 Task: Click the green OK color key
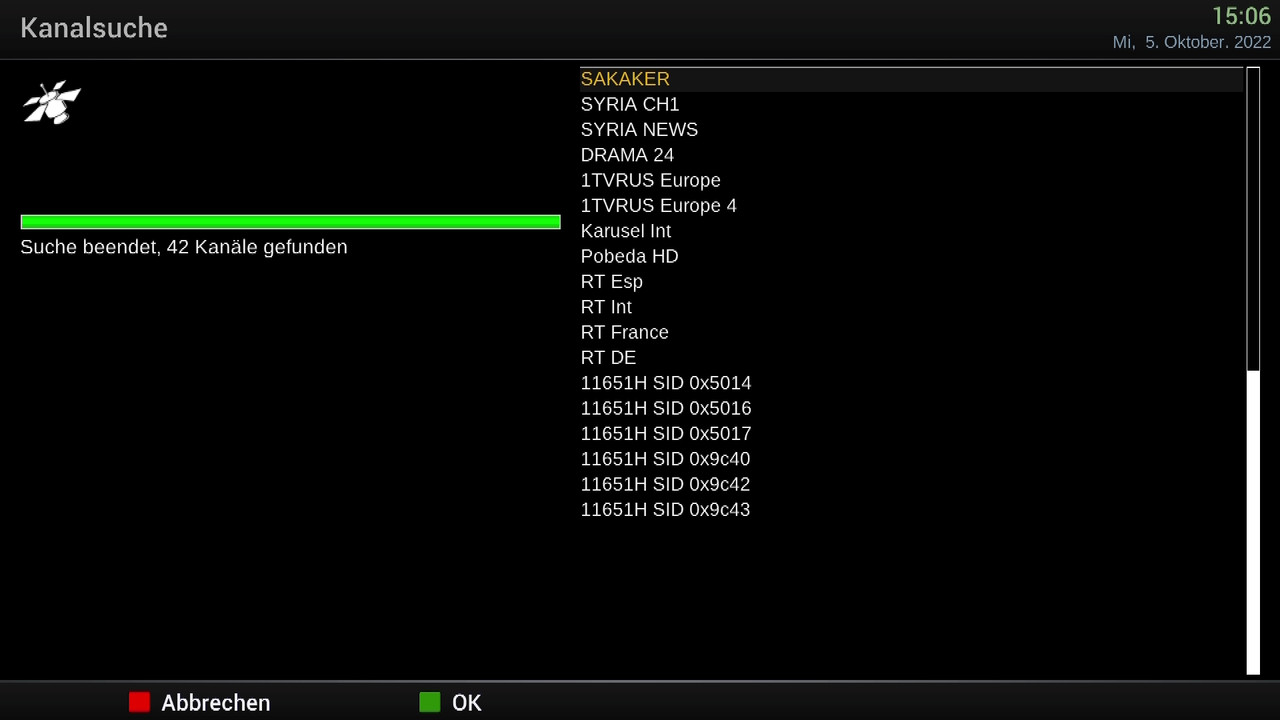429,702
